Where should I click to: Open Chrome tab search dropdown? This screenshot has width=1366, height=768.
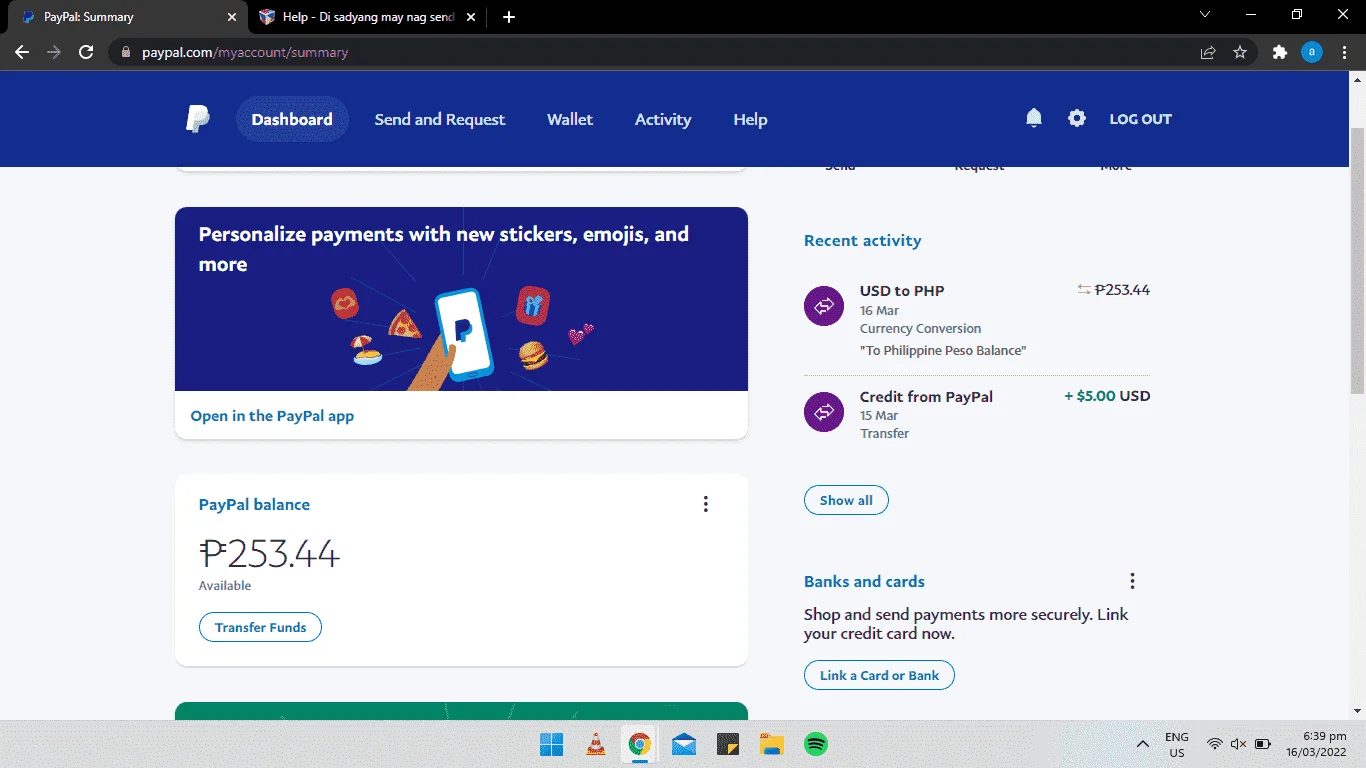[x=1205, y=15]
